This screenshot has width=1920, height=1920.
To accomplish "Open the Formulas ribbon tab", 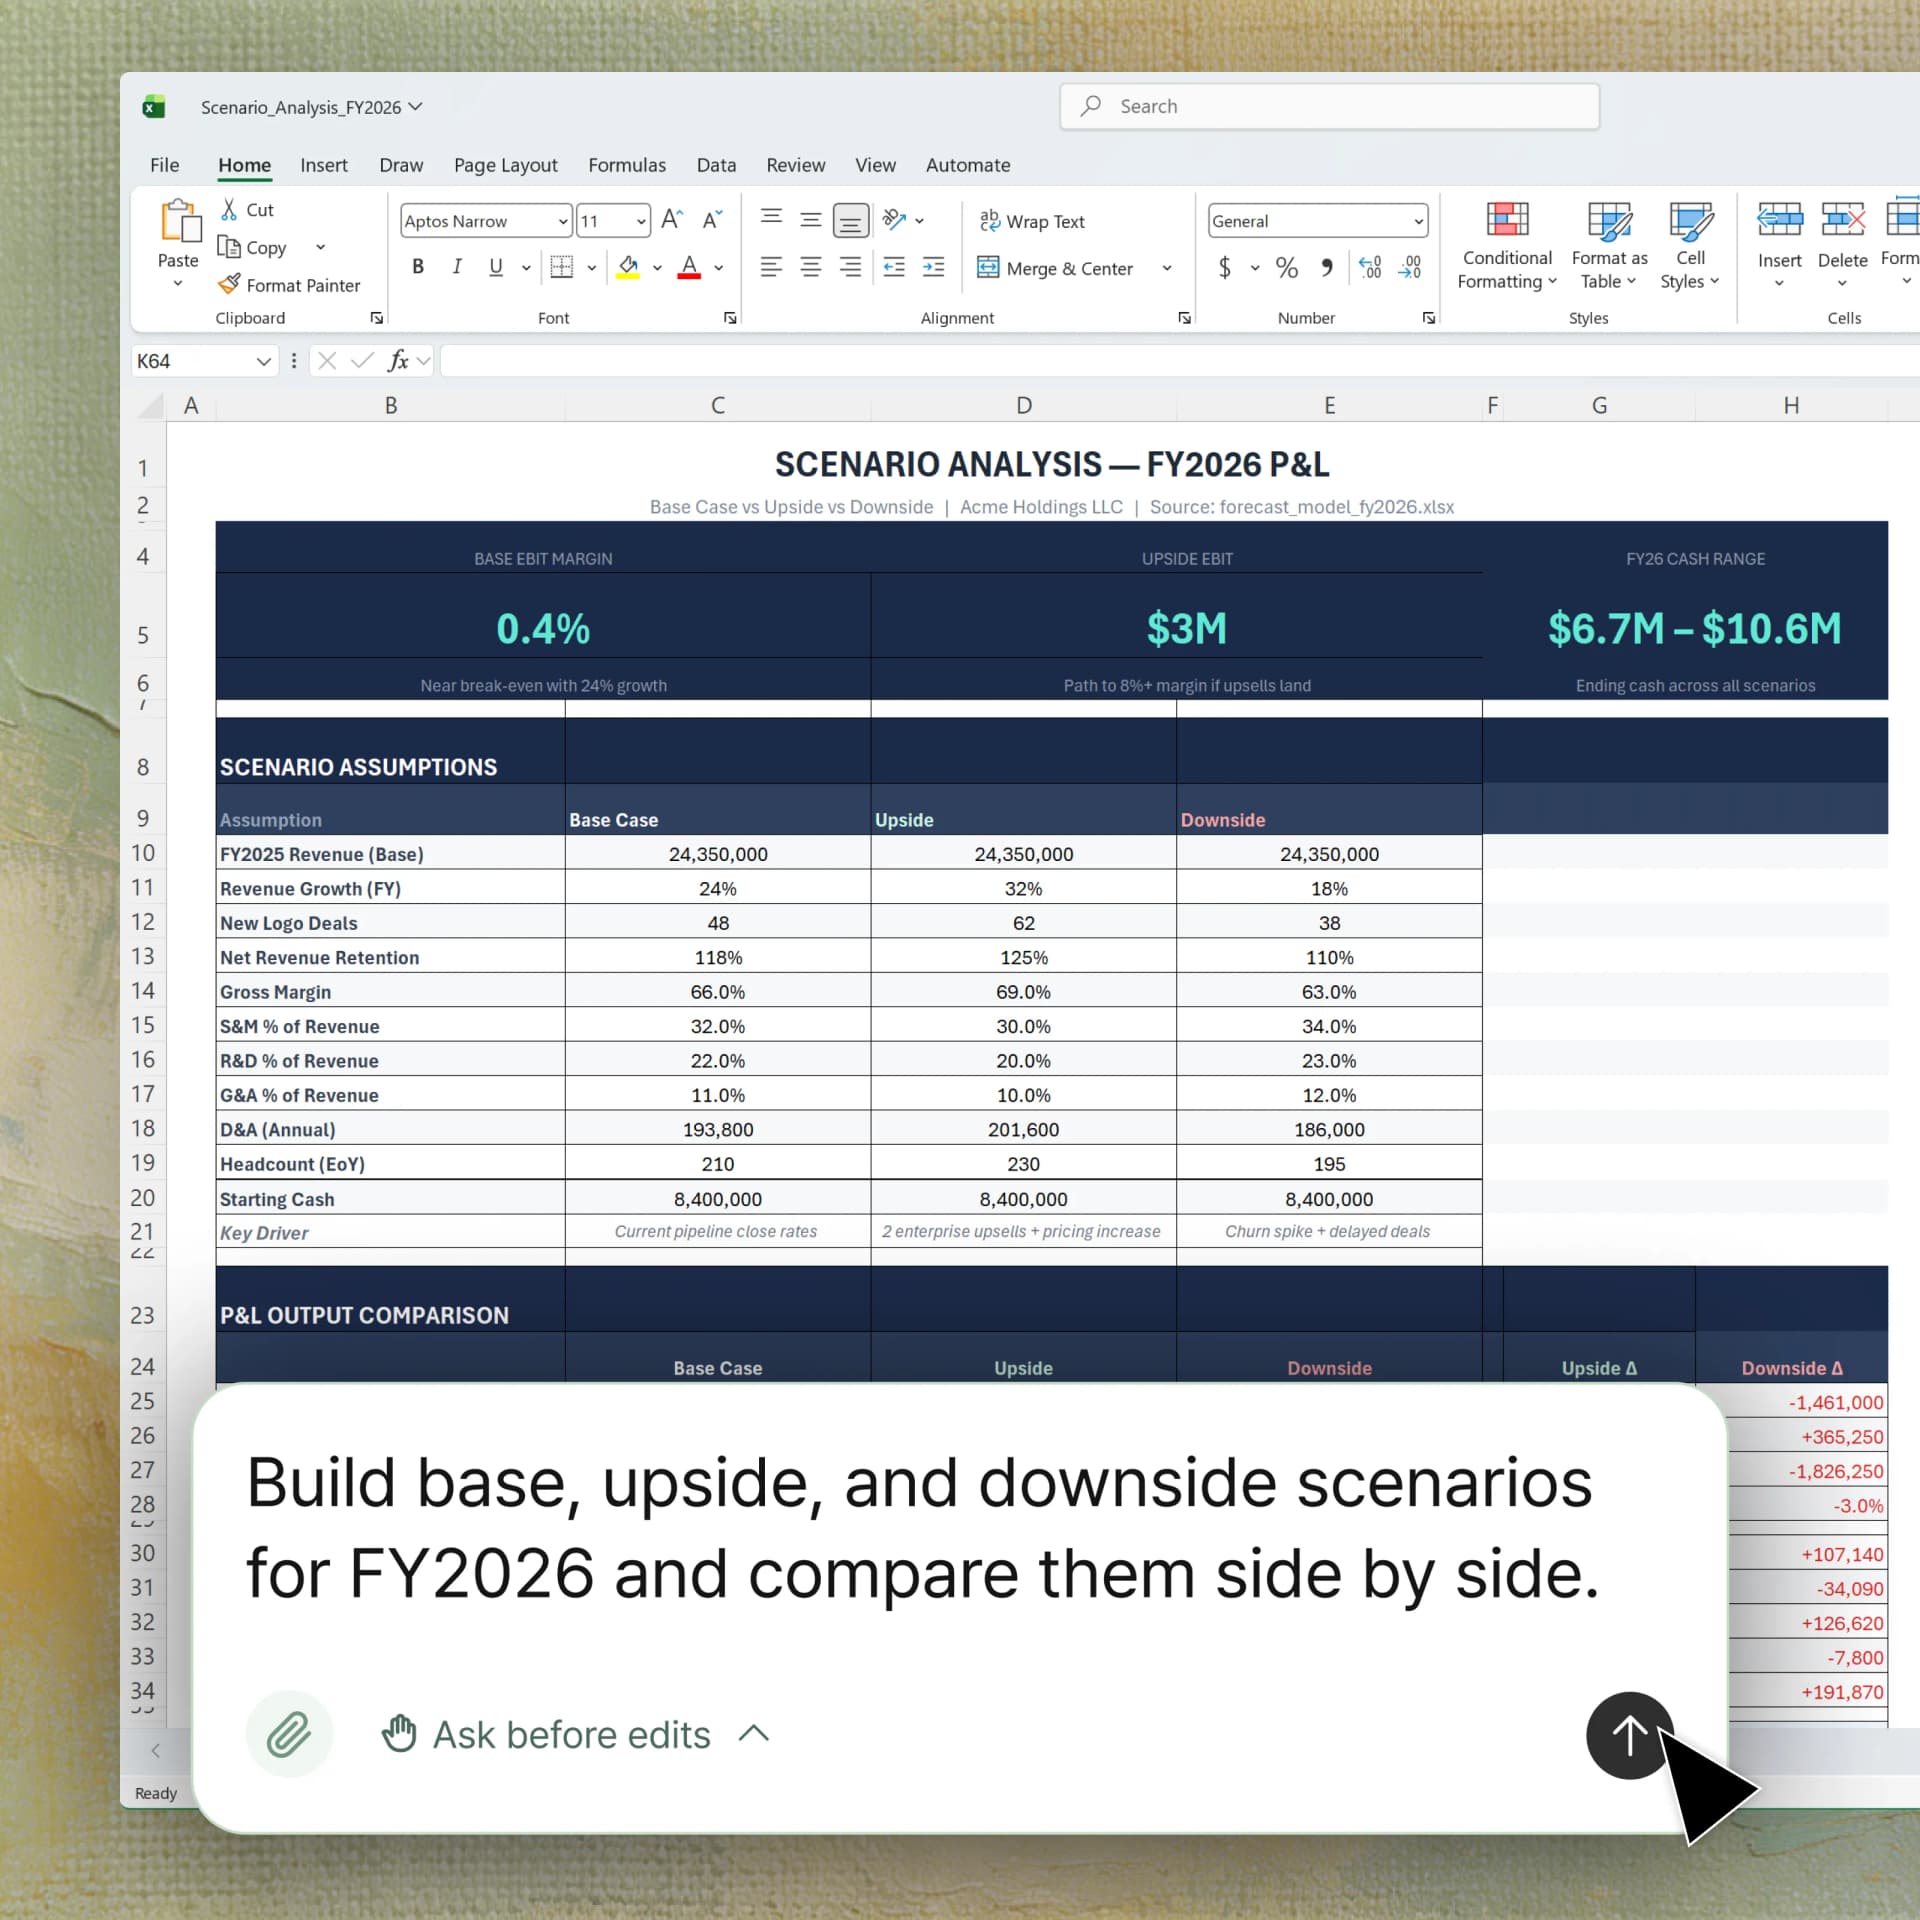I will pos(626,165).
